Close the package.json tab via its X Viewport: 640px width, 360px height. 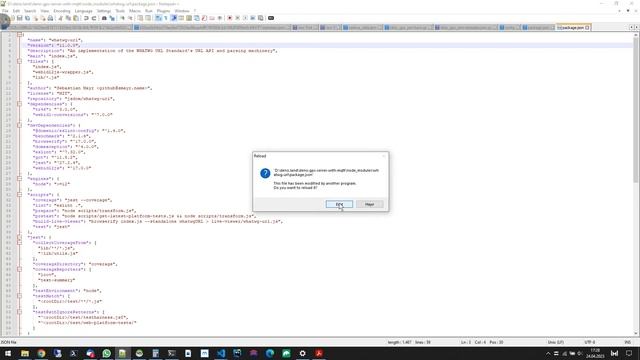point(587,27)
